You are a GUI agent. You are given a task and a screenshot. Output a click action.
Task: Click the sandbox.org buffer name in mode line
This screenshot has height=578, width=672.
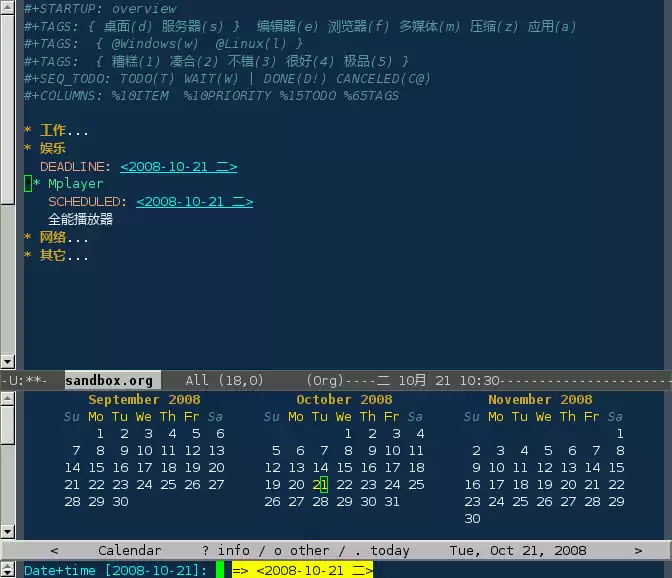click(x=109, y=380)
